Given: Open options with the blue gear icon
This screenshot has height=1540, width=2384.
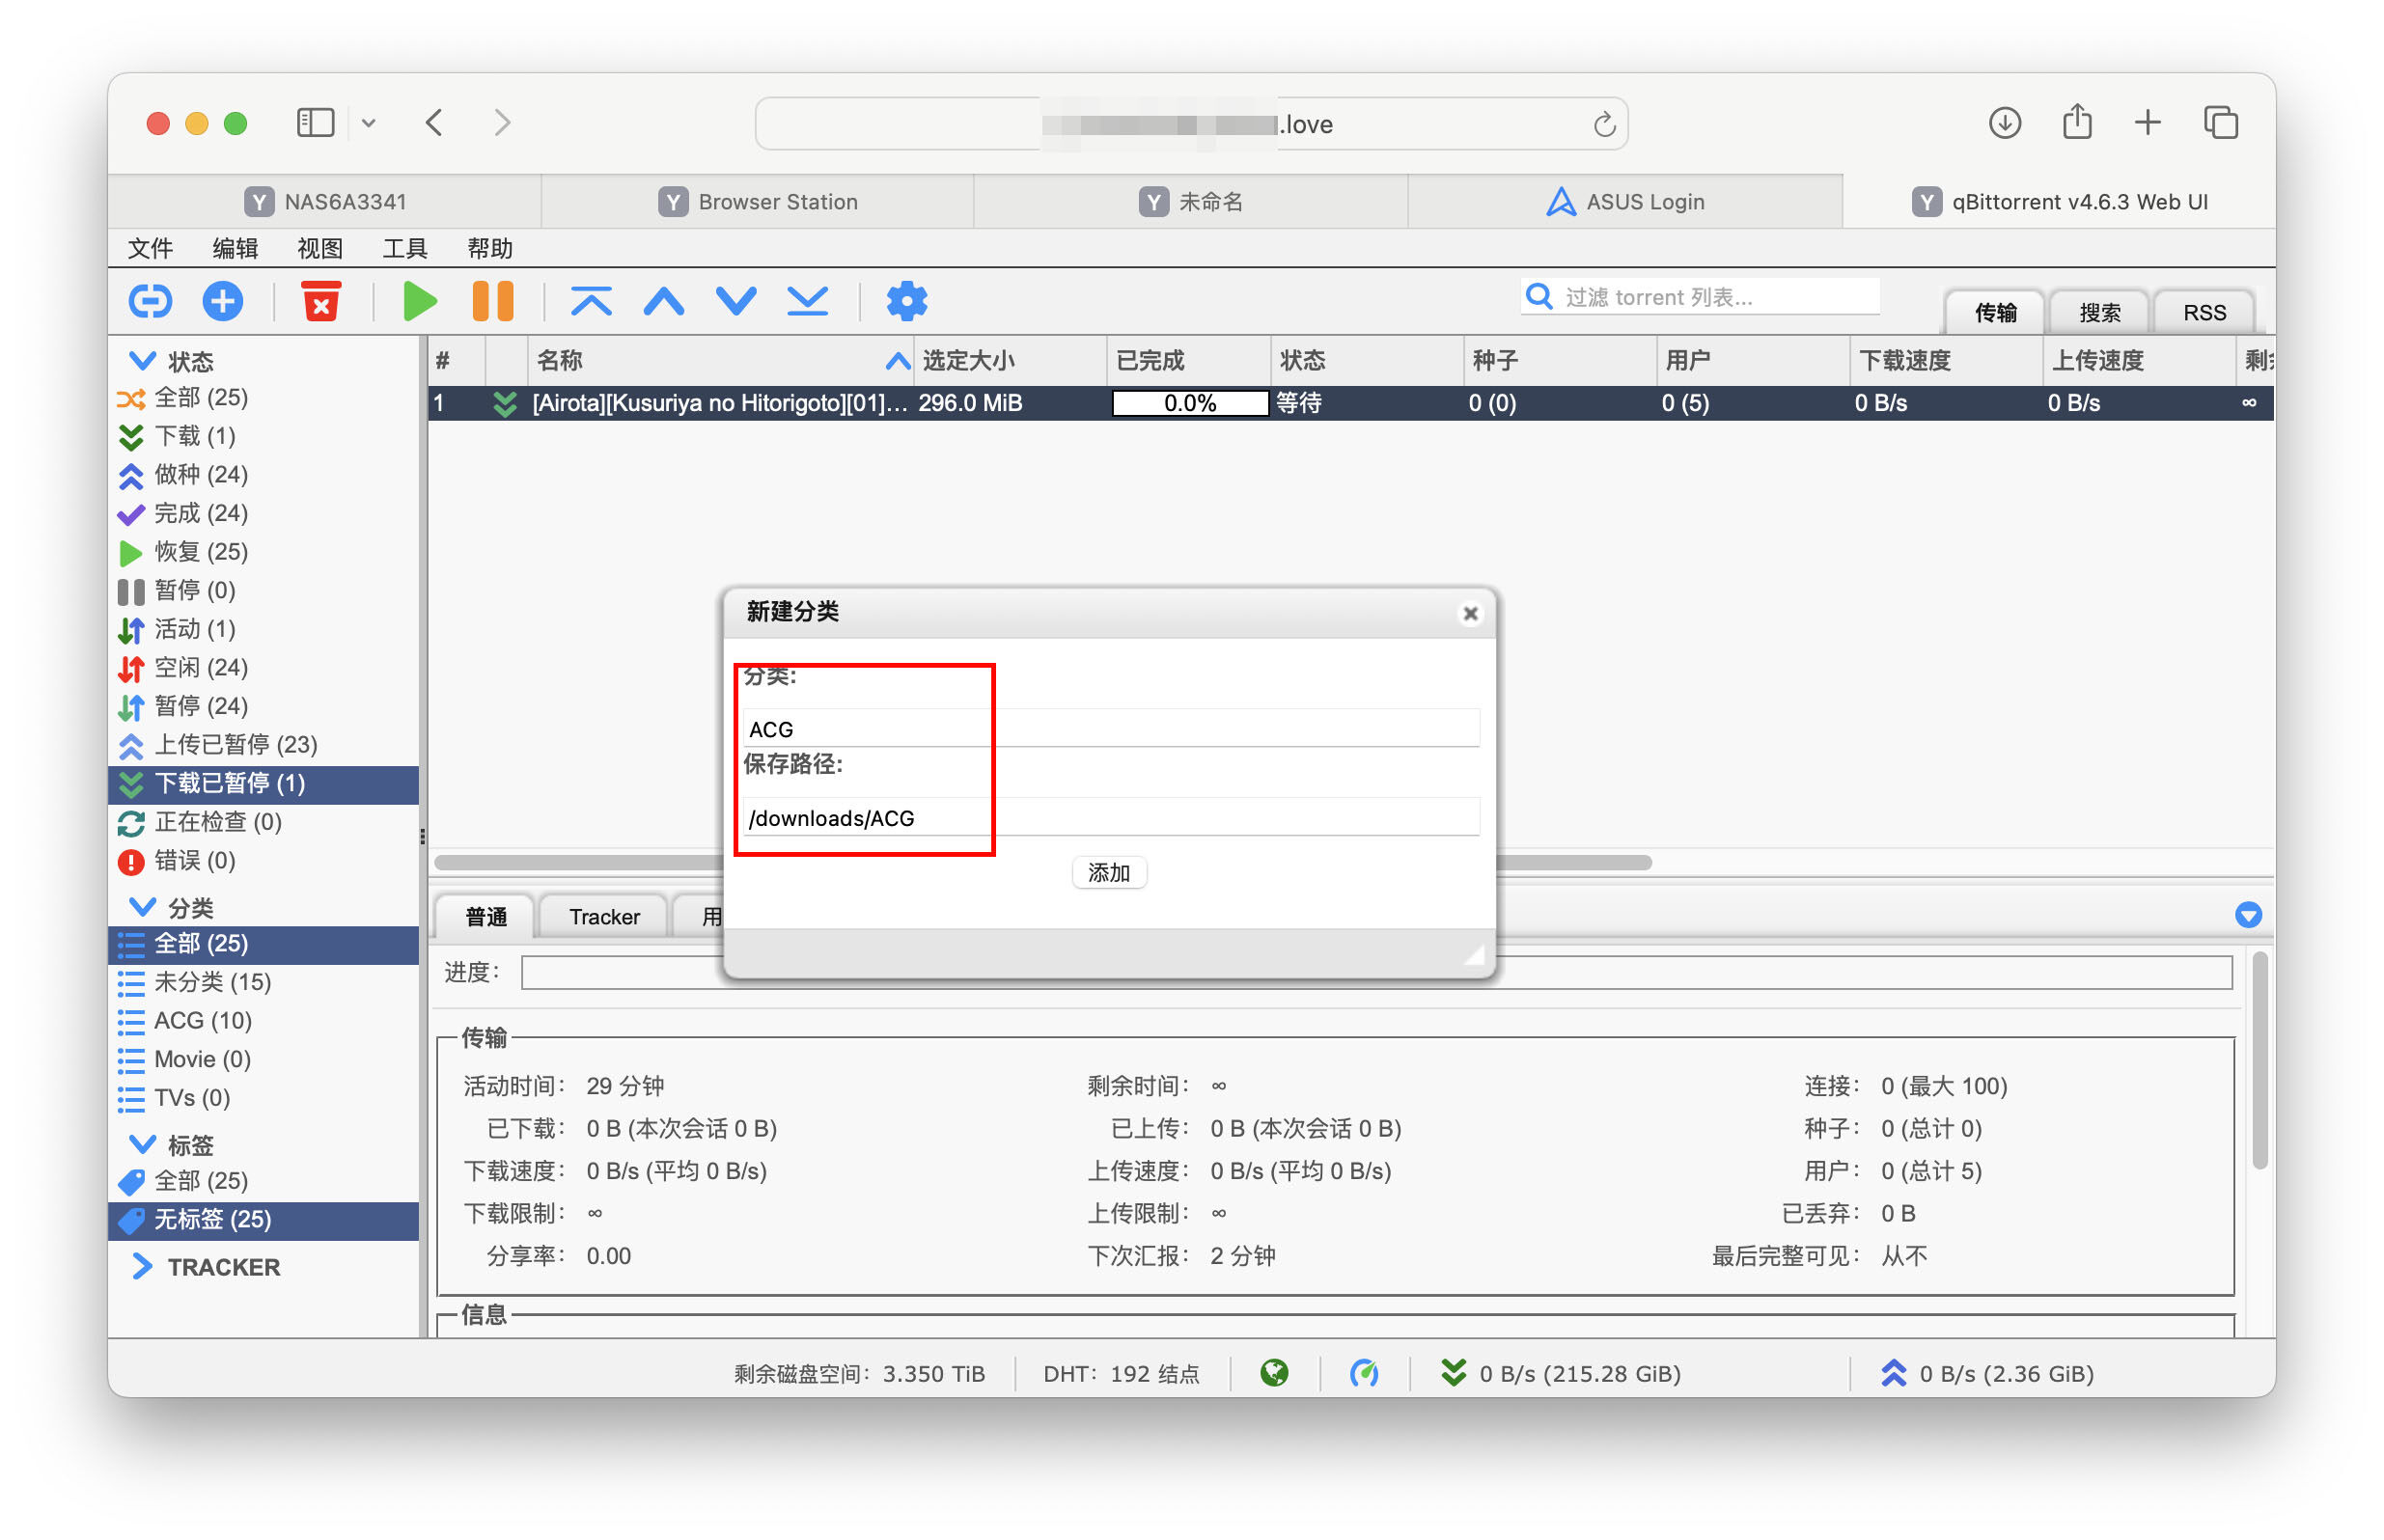Looking at the screenshot, I should 906,301.
